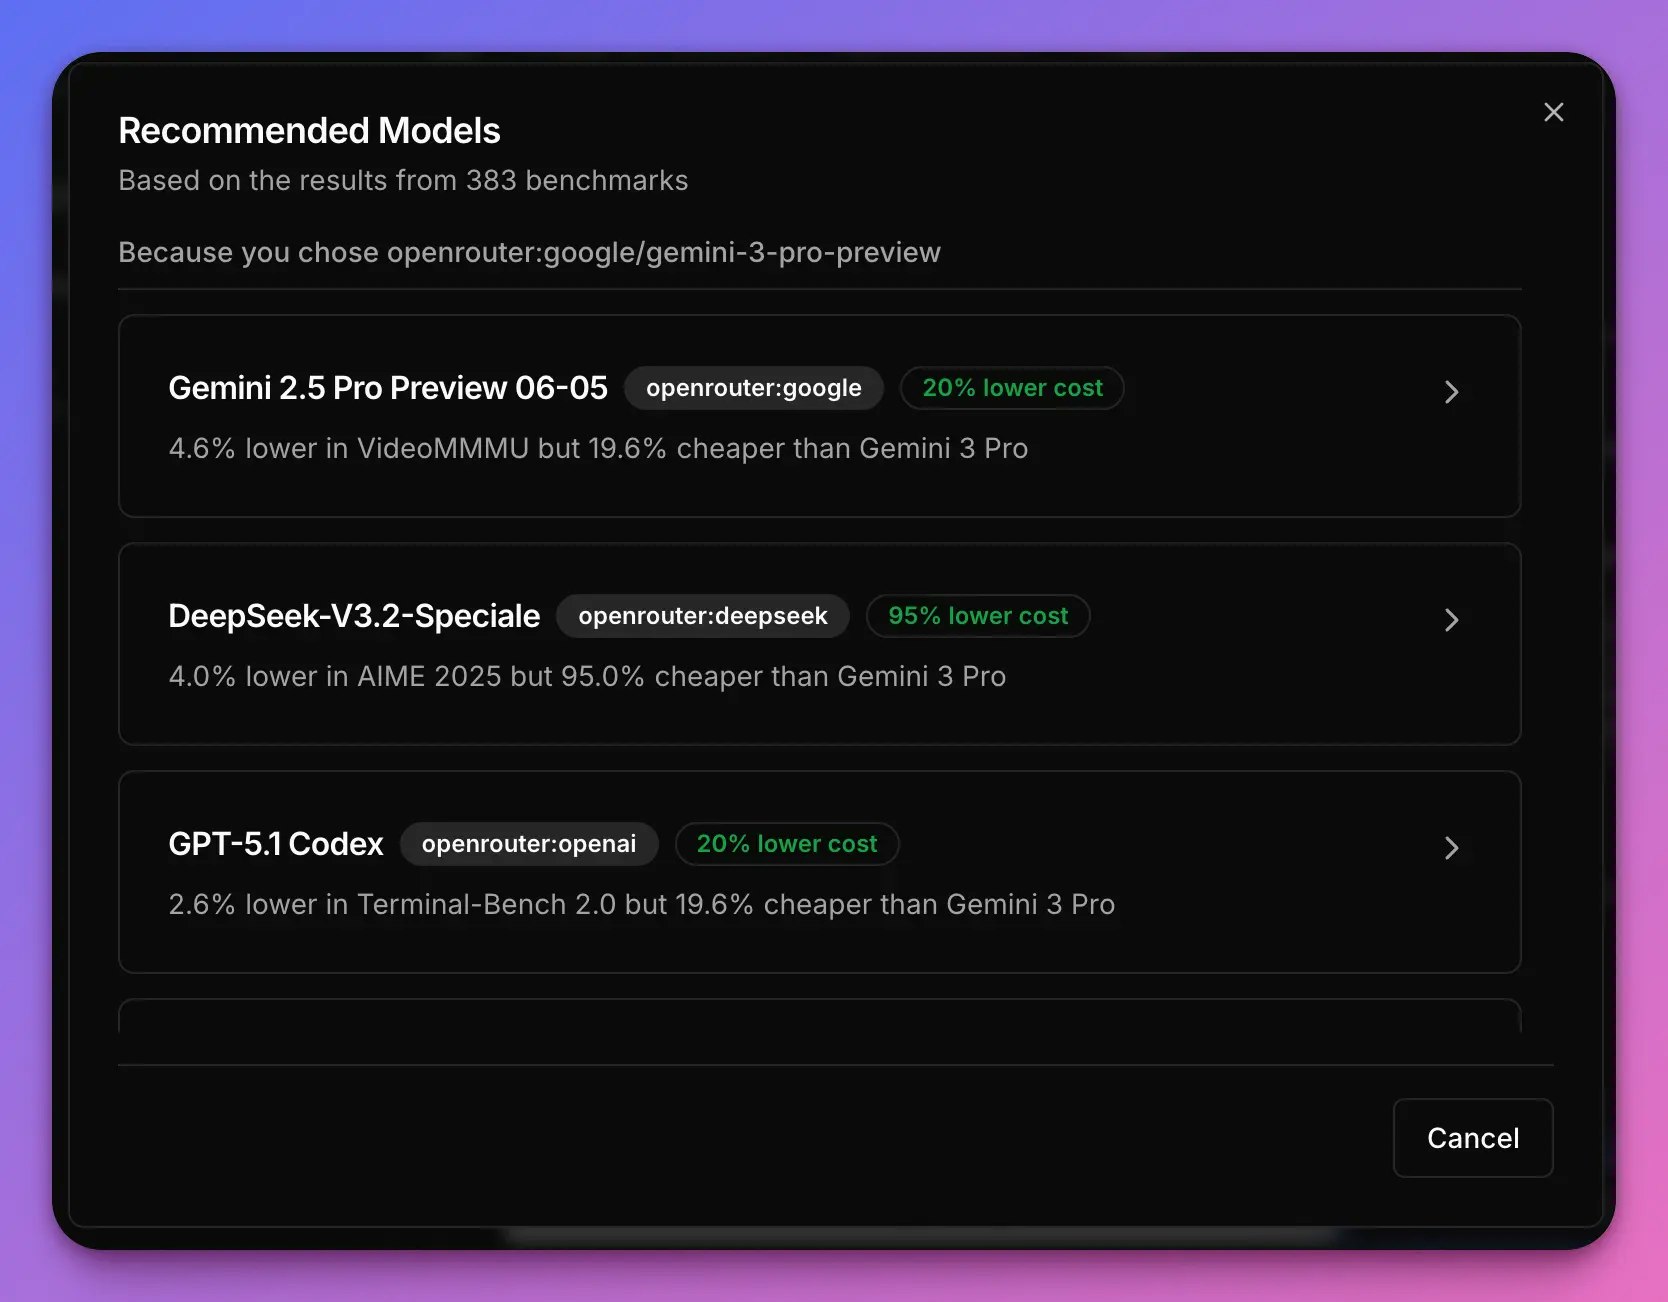1668x1302 pixels.
Task: Click the openrouter:deepseek provider badge
Action: (703, 616)
